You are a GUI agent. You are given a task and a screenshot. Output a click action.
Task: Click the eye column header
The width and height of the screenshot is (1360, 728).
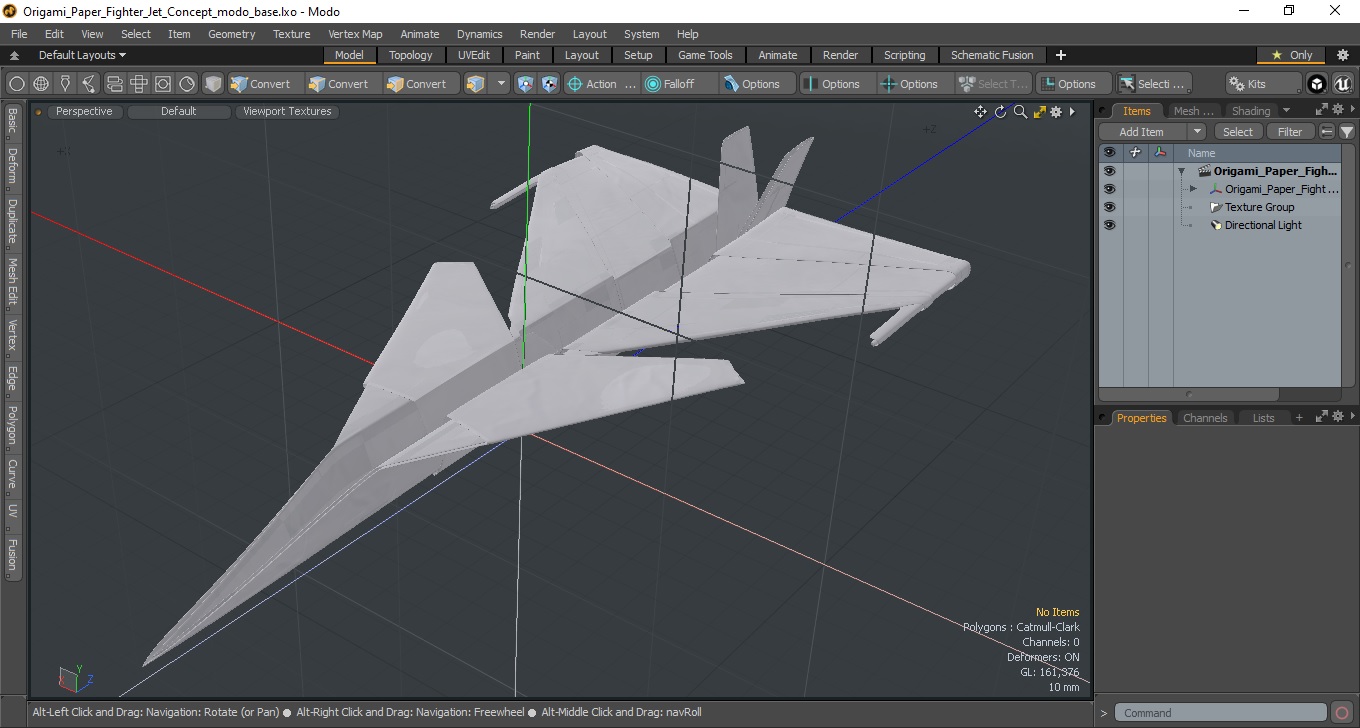tap(1109, 153)
